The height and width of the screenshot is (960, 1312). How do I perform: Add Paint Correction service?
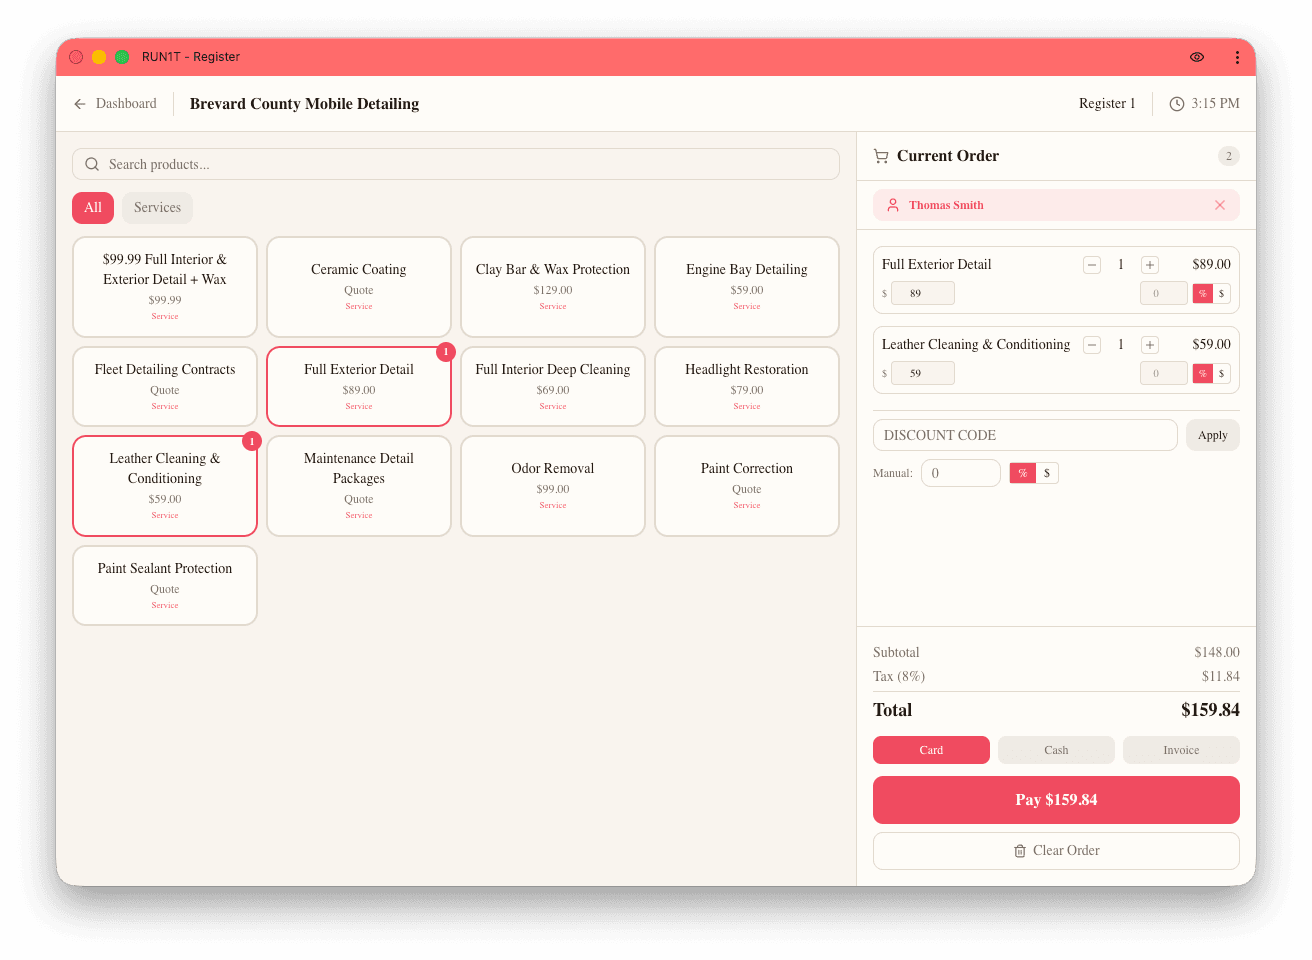(x=747, y=486)
